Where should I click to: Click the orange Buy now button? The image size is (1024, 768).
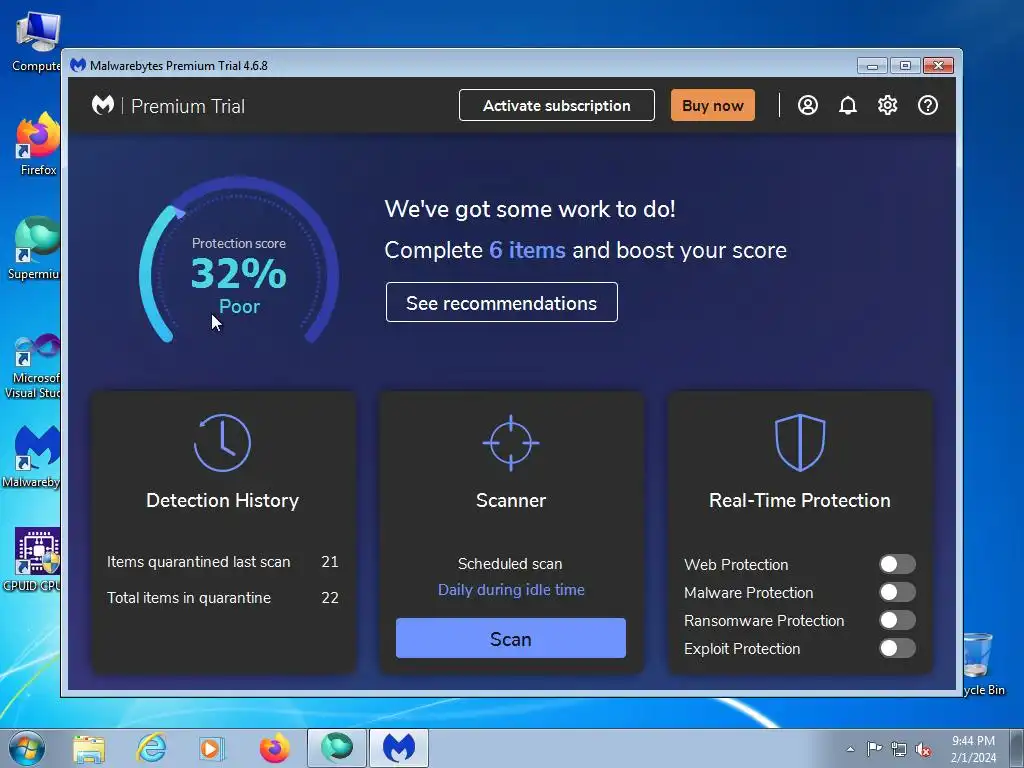[712, 105]
